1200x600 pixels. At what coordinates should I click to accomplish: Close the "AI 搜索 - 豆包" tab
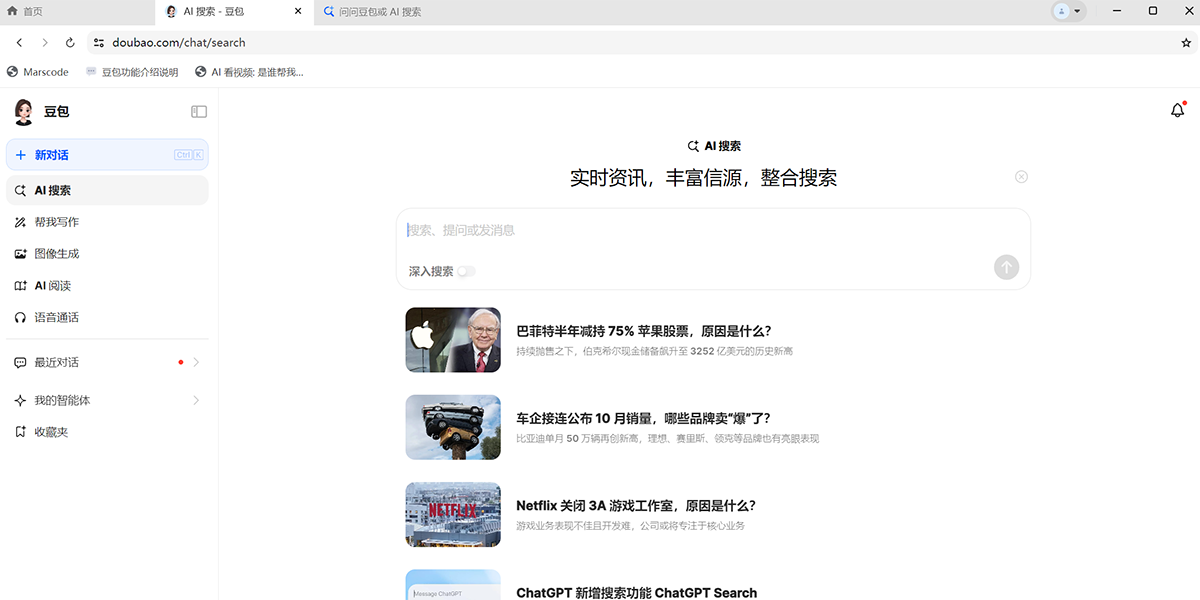coord(298,12)
